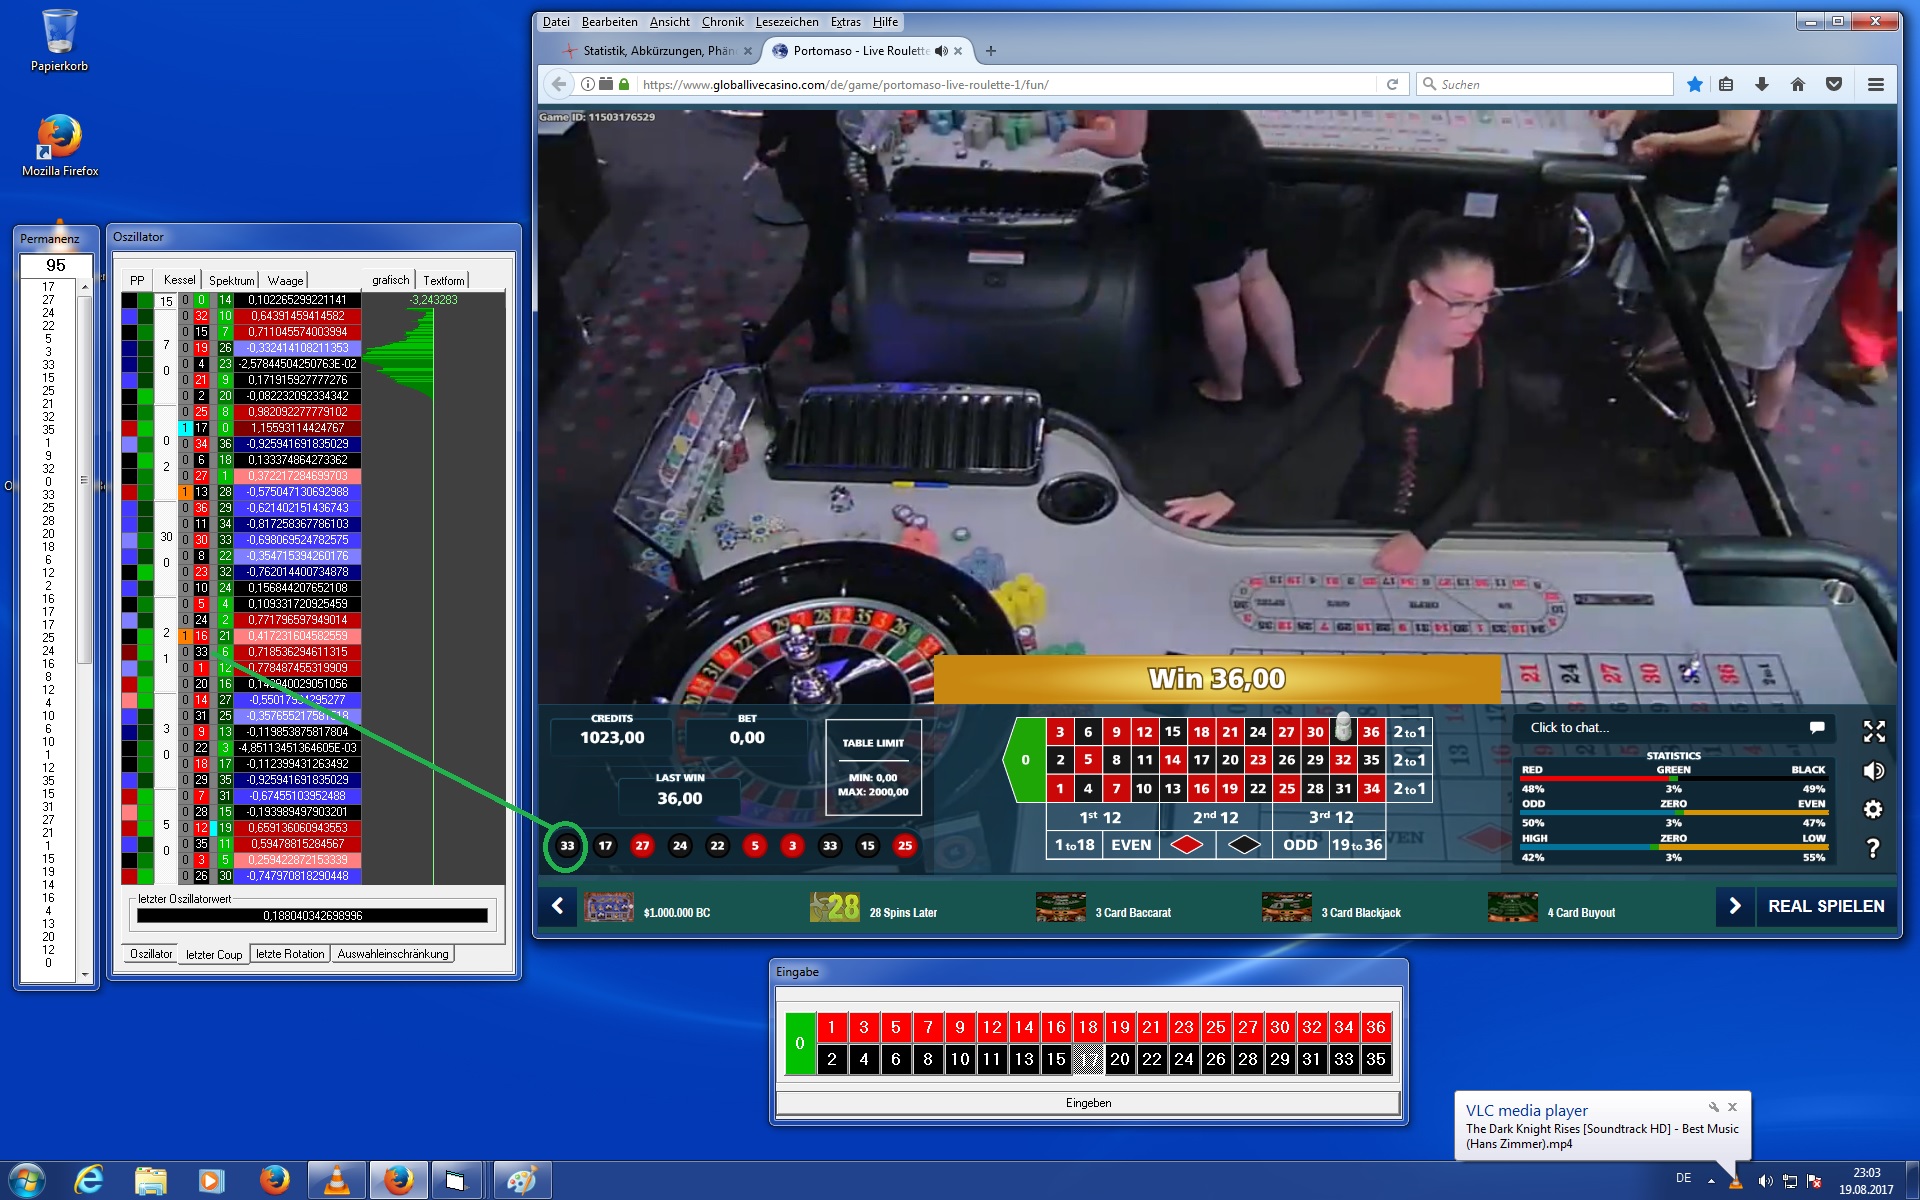The image size is (1920, 1200).
Task: Open a new Firefox tab with plus
Action: (991, 51)
